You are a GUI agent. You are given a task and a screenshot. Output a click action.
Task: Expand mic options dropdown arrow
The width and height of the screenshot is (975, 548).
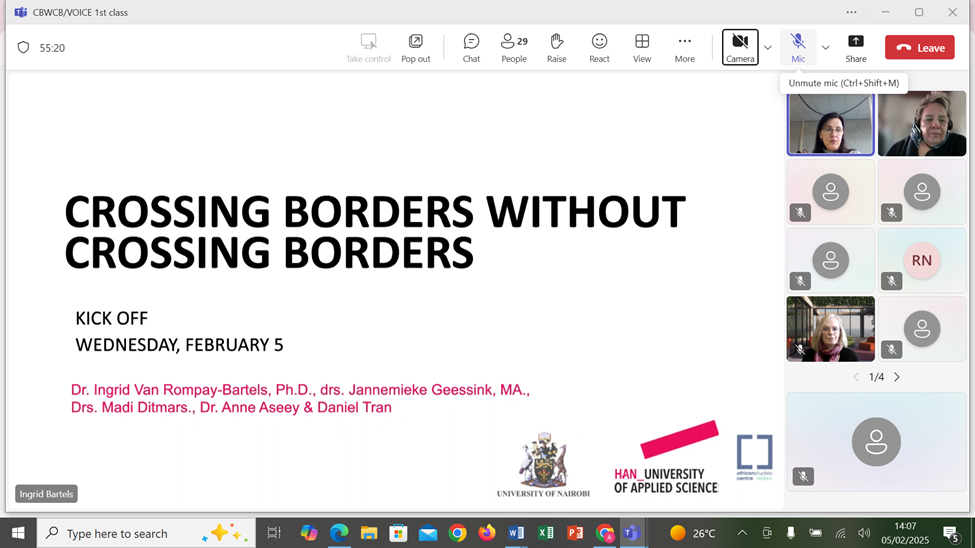coord(825,47)
